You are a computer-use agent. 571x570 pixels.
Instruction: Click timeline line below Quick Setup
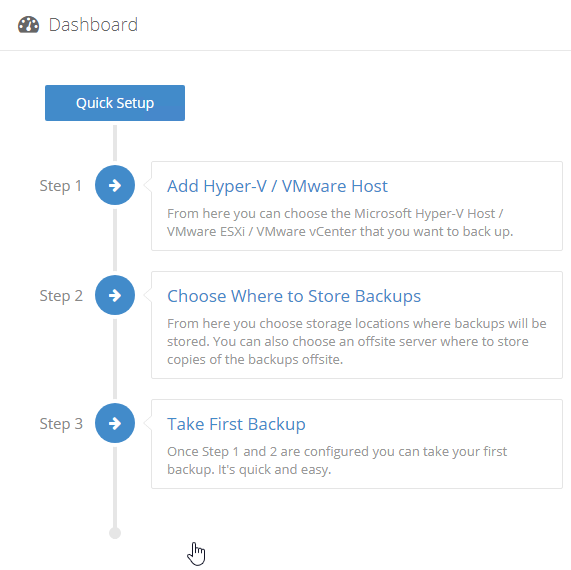click(115, 143)
